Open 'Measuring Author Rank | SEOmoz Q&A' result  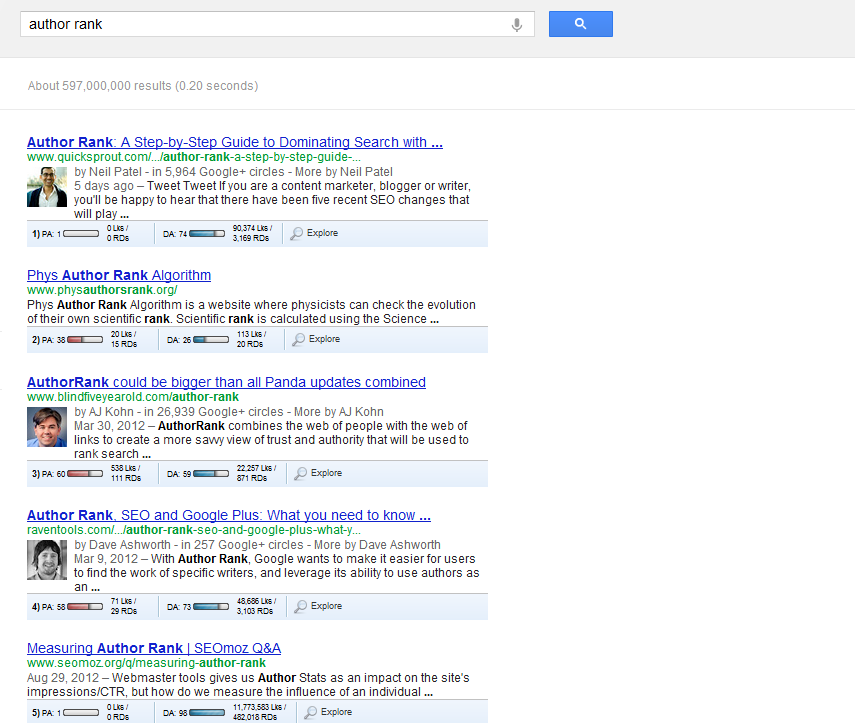tap(154, 648)
